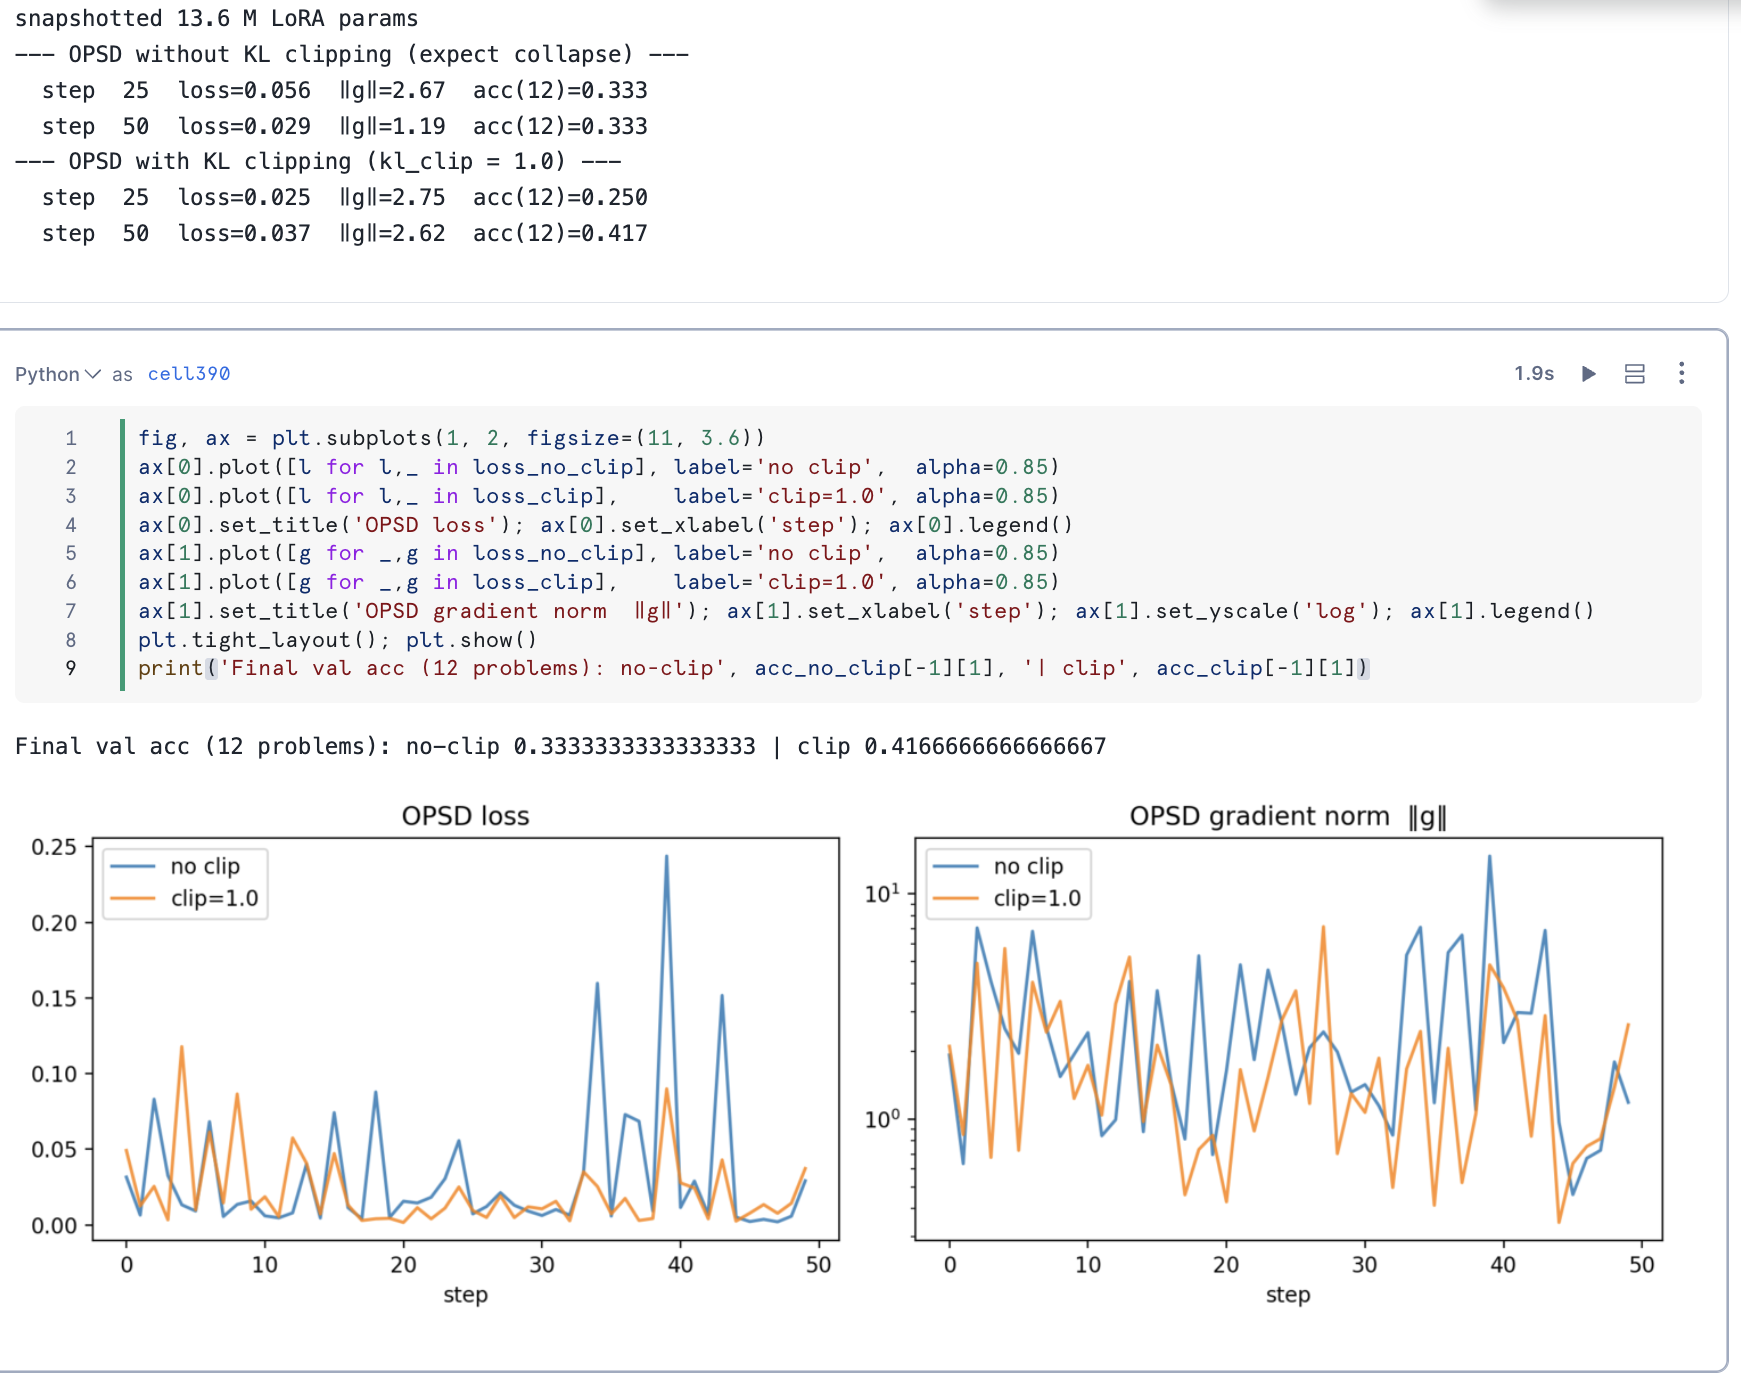This screenshot has width=1741, height=1388.
Task: Click the 1.9s execution time label
Action: pos(1534,374)
